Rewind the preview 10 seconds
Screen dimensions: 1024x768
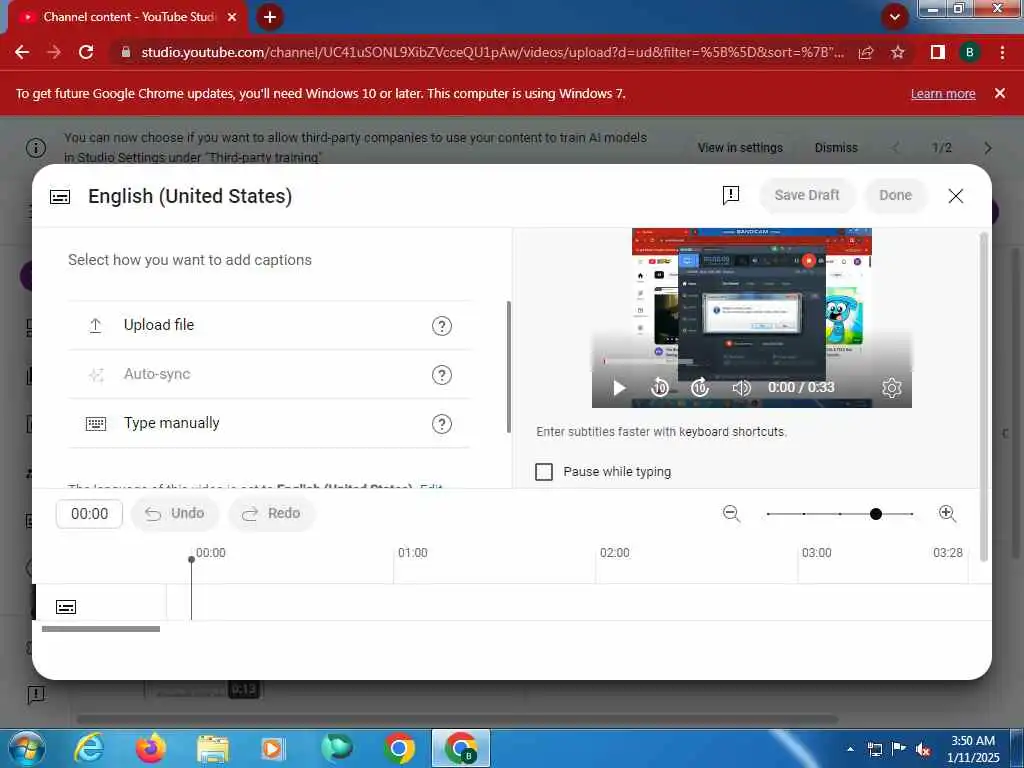[x=660, y=387]
